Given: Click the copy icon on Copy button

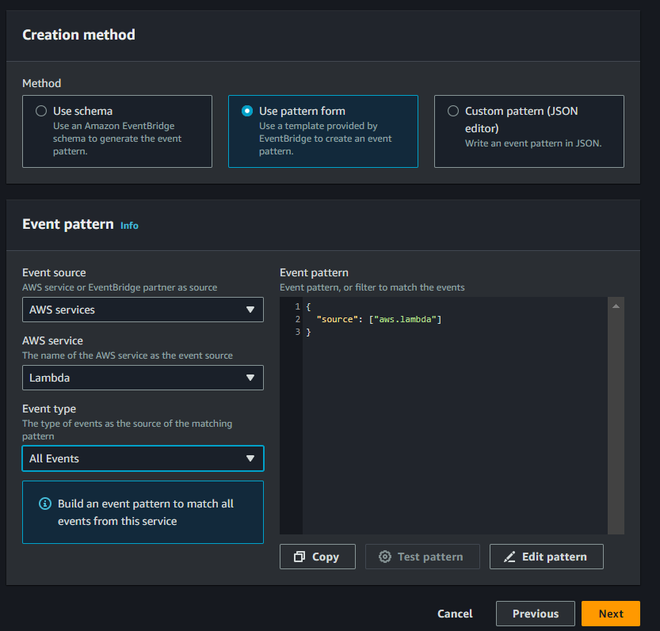Looking at the screenshot, I should point(299,557).
